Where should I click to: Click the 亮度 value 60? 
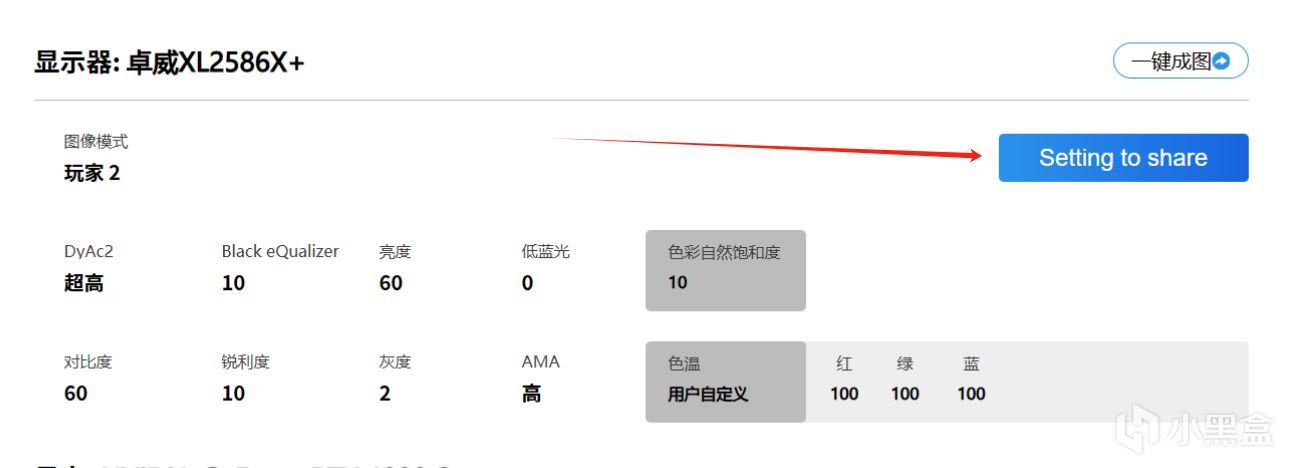pos(390,283)
